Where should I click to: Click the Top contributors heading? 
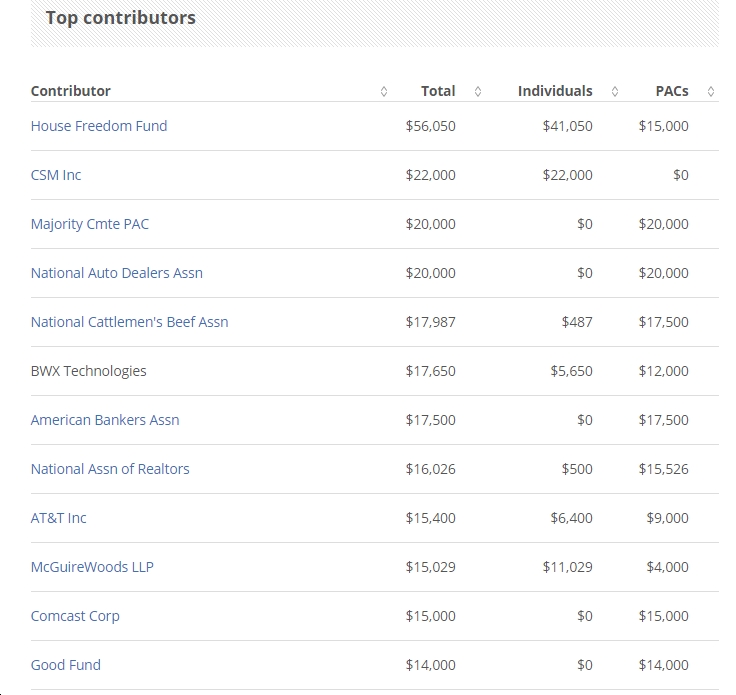121,18
